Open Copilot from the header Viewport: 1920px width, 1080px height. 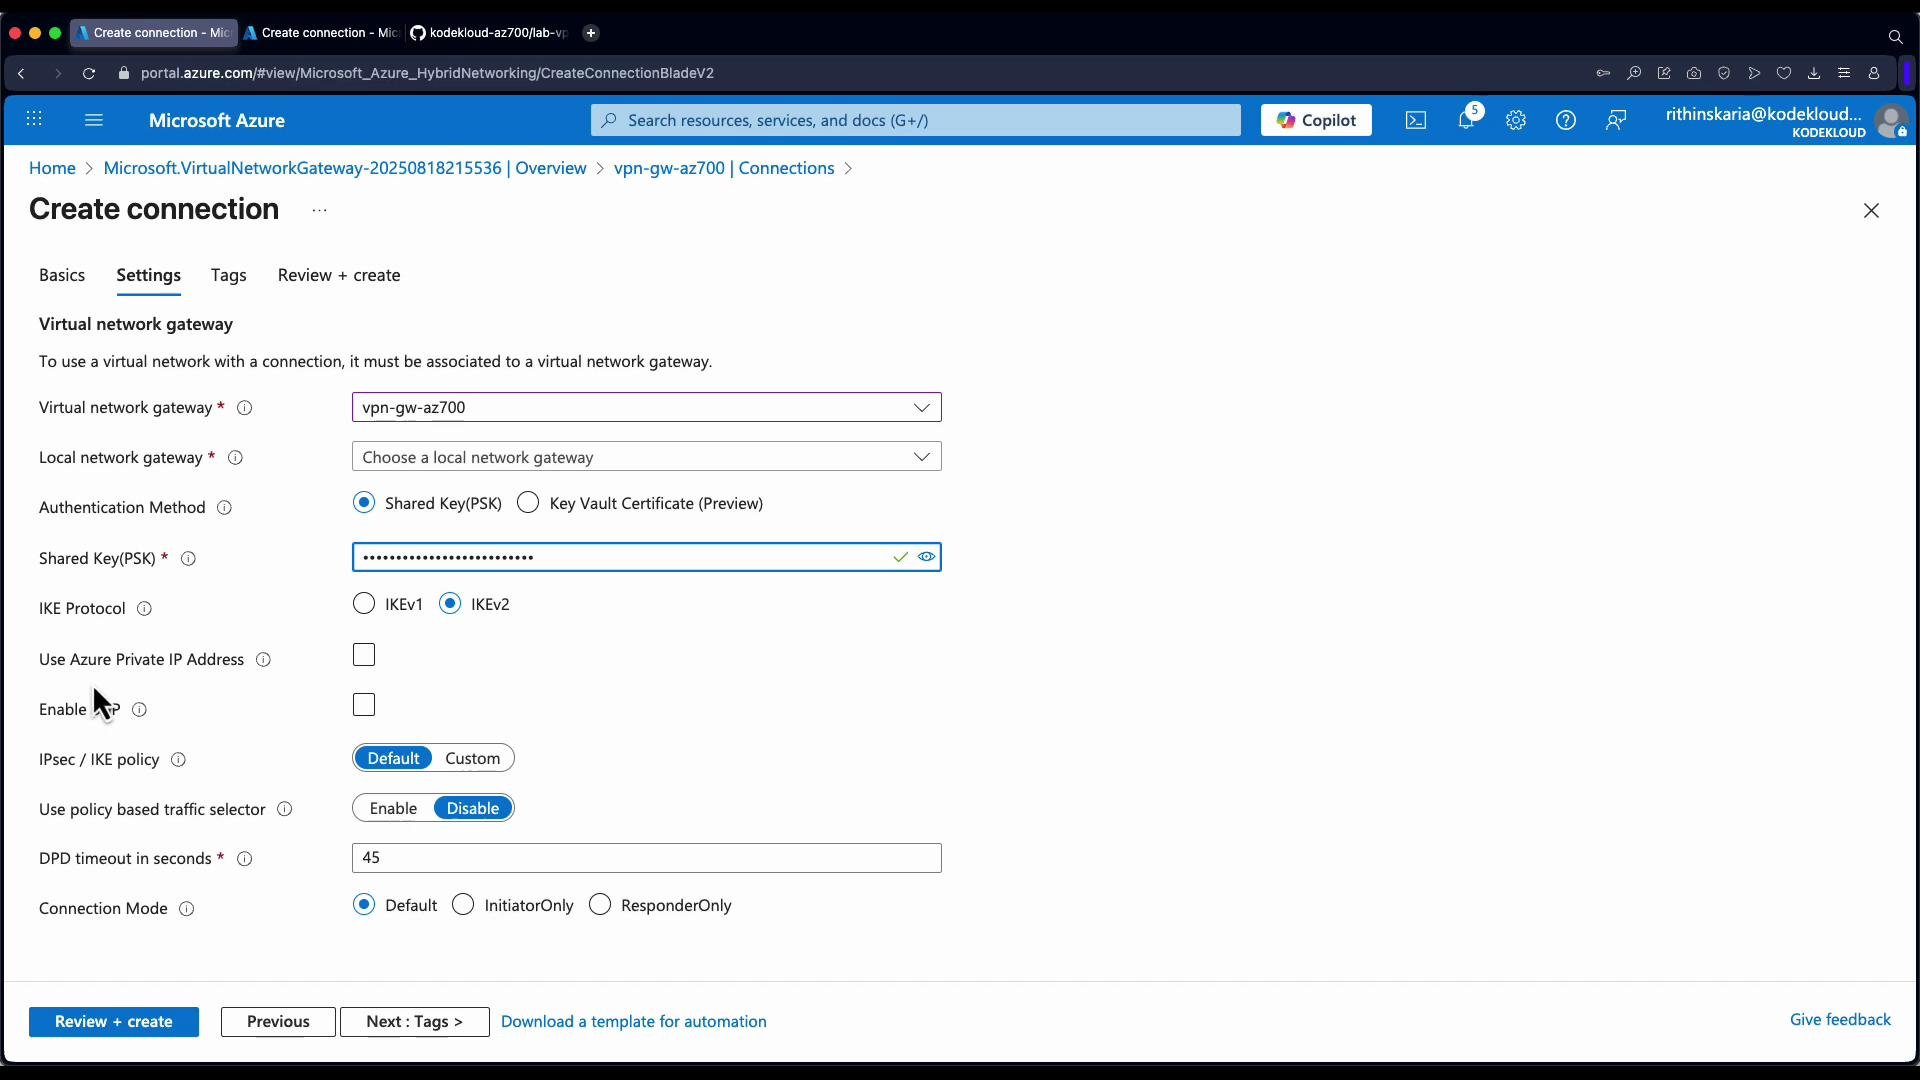coord(1316,120)
